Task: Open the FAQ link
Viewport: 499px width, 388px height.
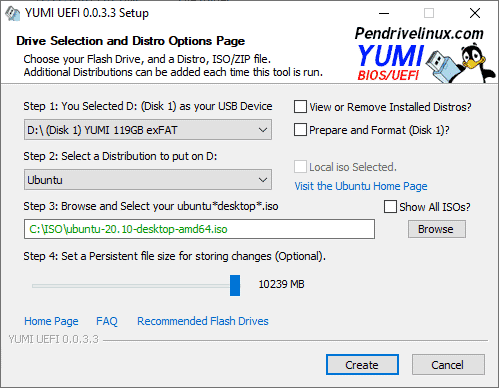Action: point(107,321)
